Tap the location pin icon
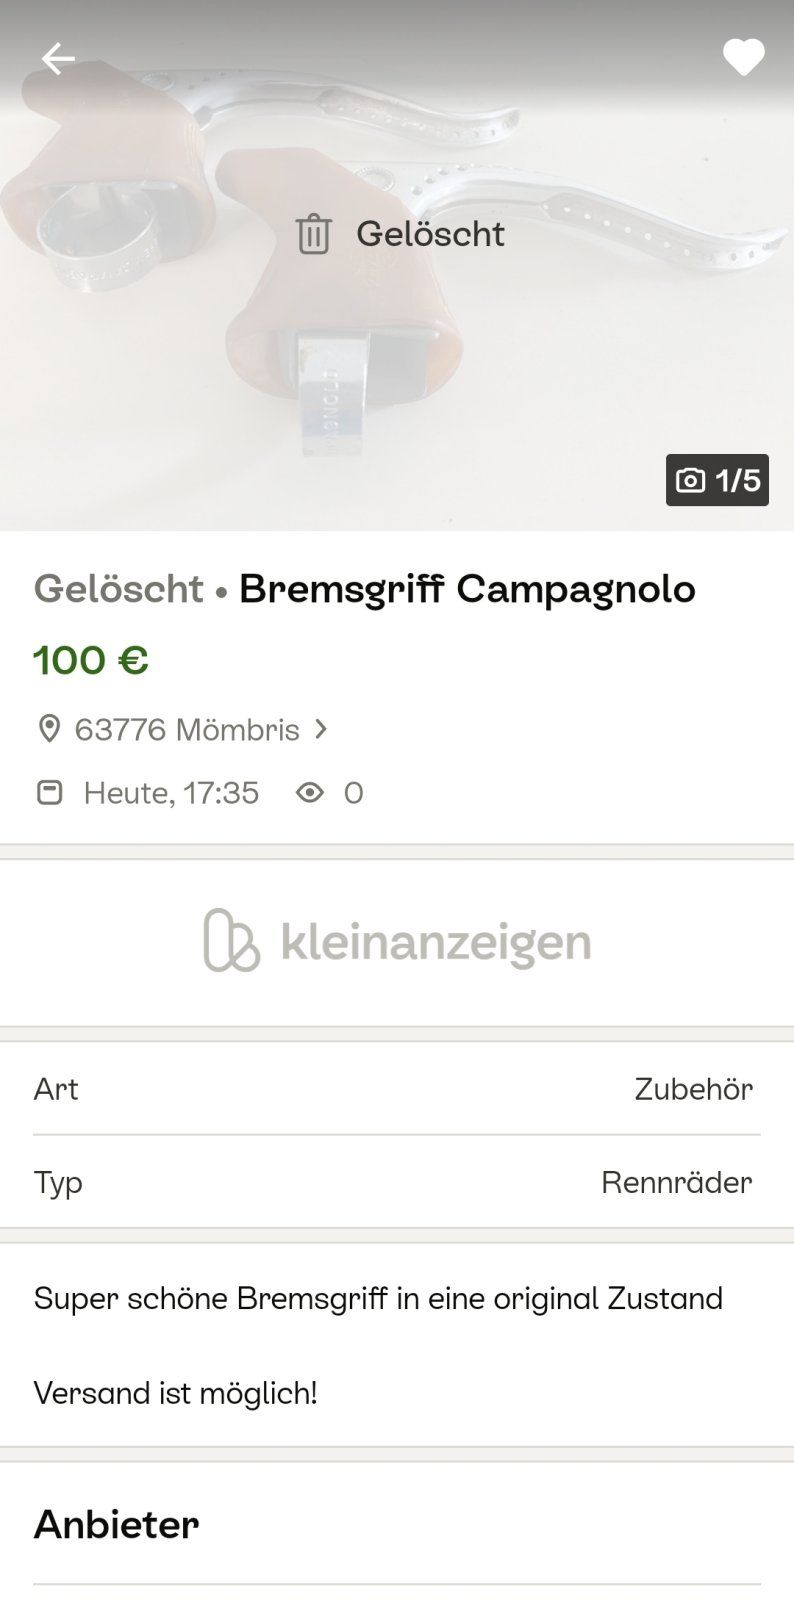The image size is (794, 1600). click(x=49, y=729)
